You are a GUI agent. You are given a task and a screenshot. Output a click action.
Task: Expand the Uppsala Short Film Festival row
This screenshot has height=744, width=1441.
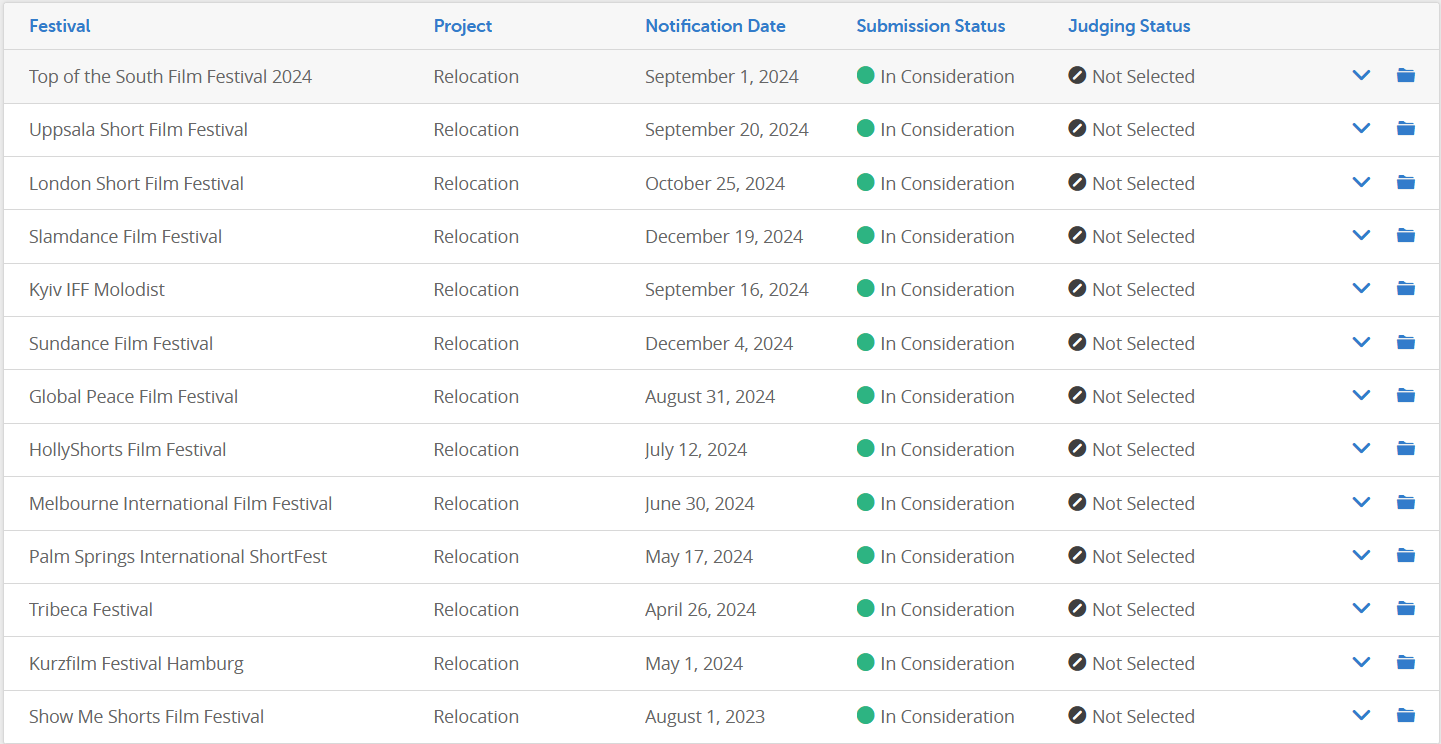1361,128
